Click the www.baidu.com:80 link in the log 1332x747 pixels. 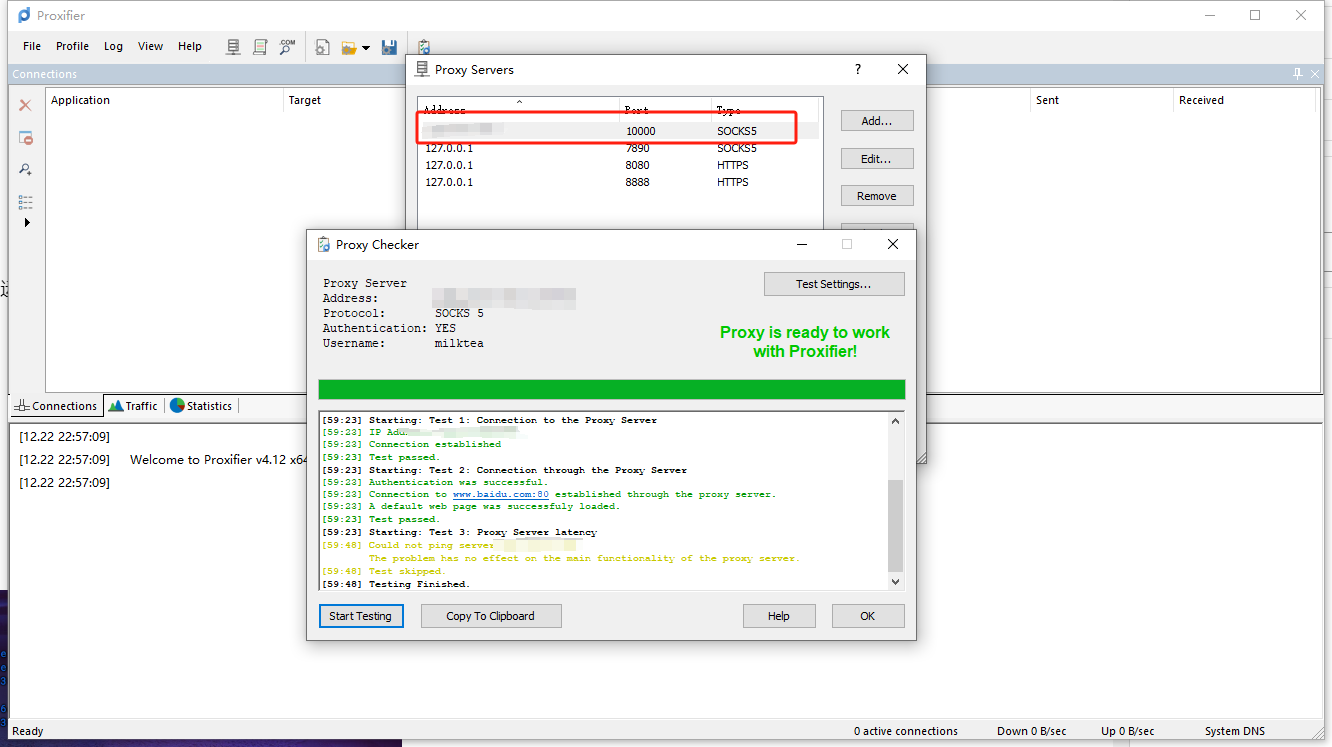pyautogui.click(x=501, y=494)
